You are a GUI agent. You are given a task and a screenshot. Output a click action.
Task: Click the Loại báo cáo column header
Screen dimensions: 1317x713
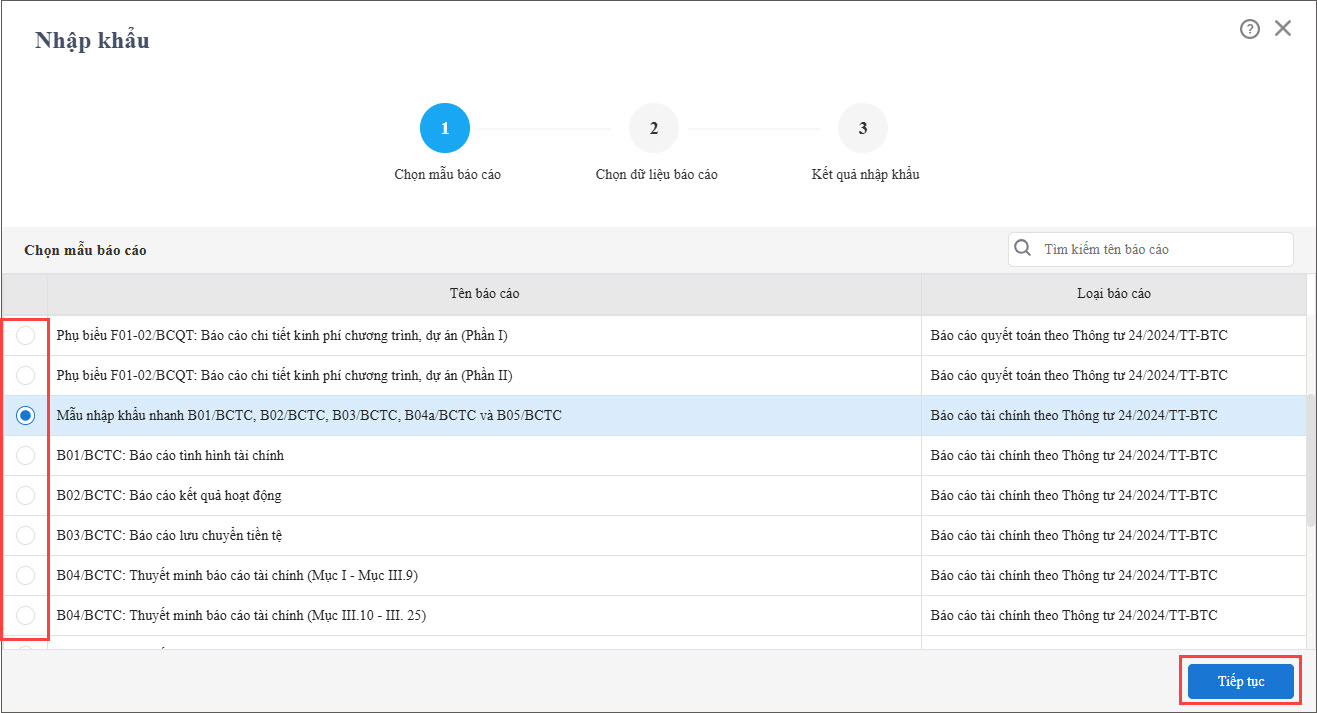click(x=1114, y=294)
